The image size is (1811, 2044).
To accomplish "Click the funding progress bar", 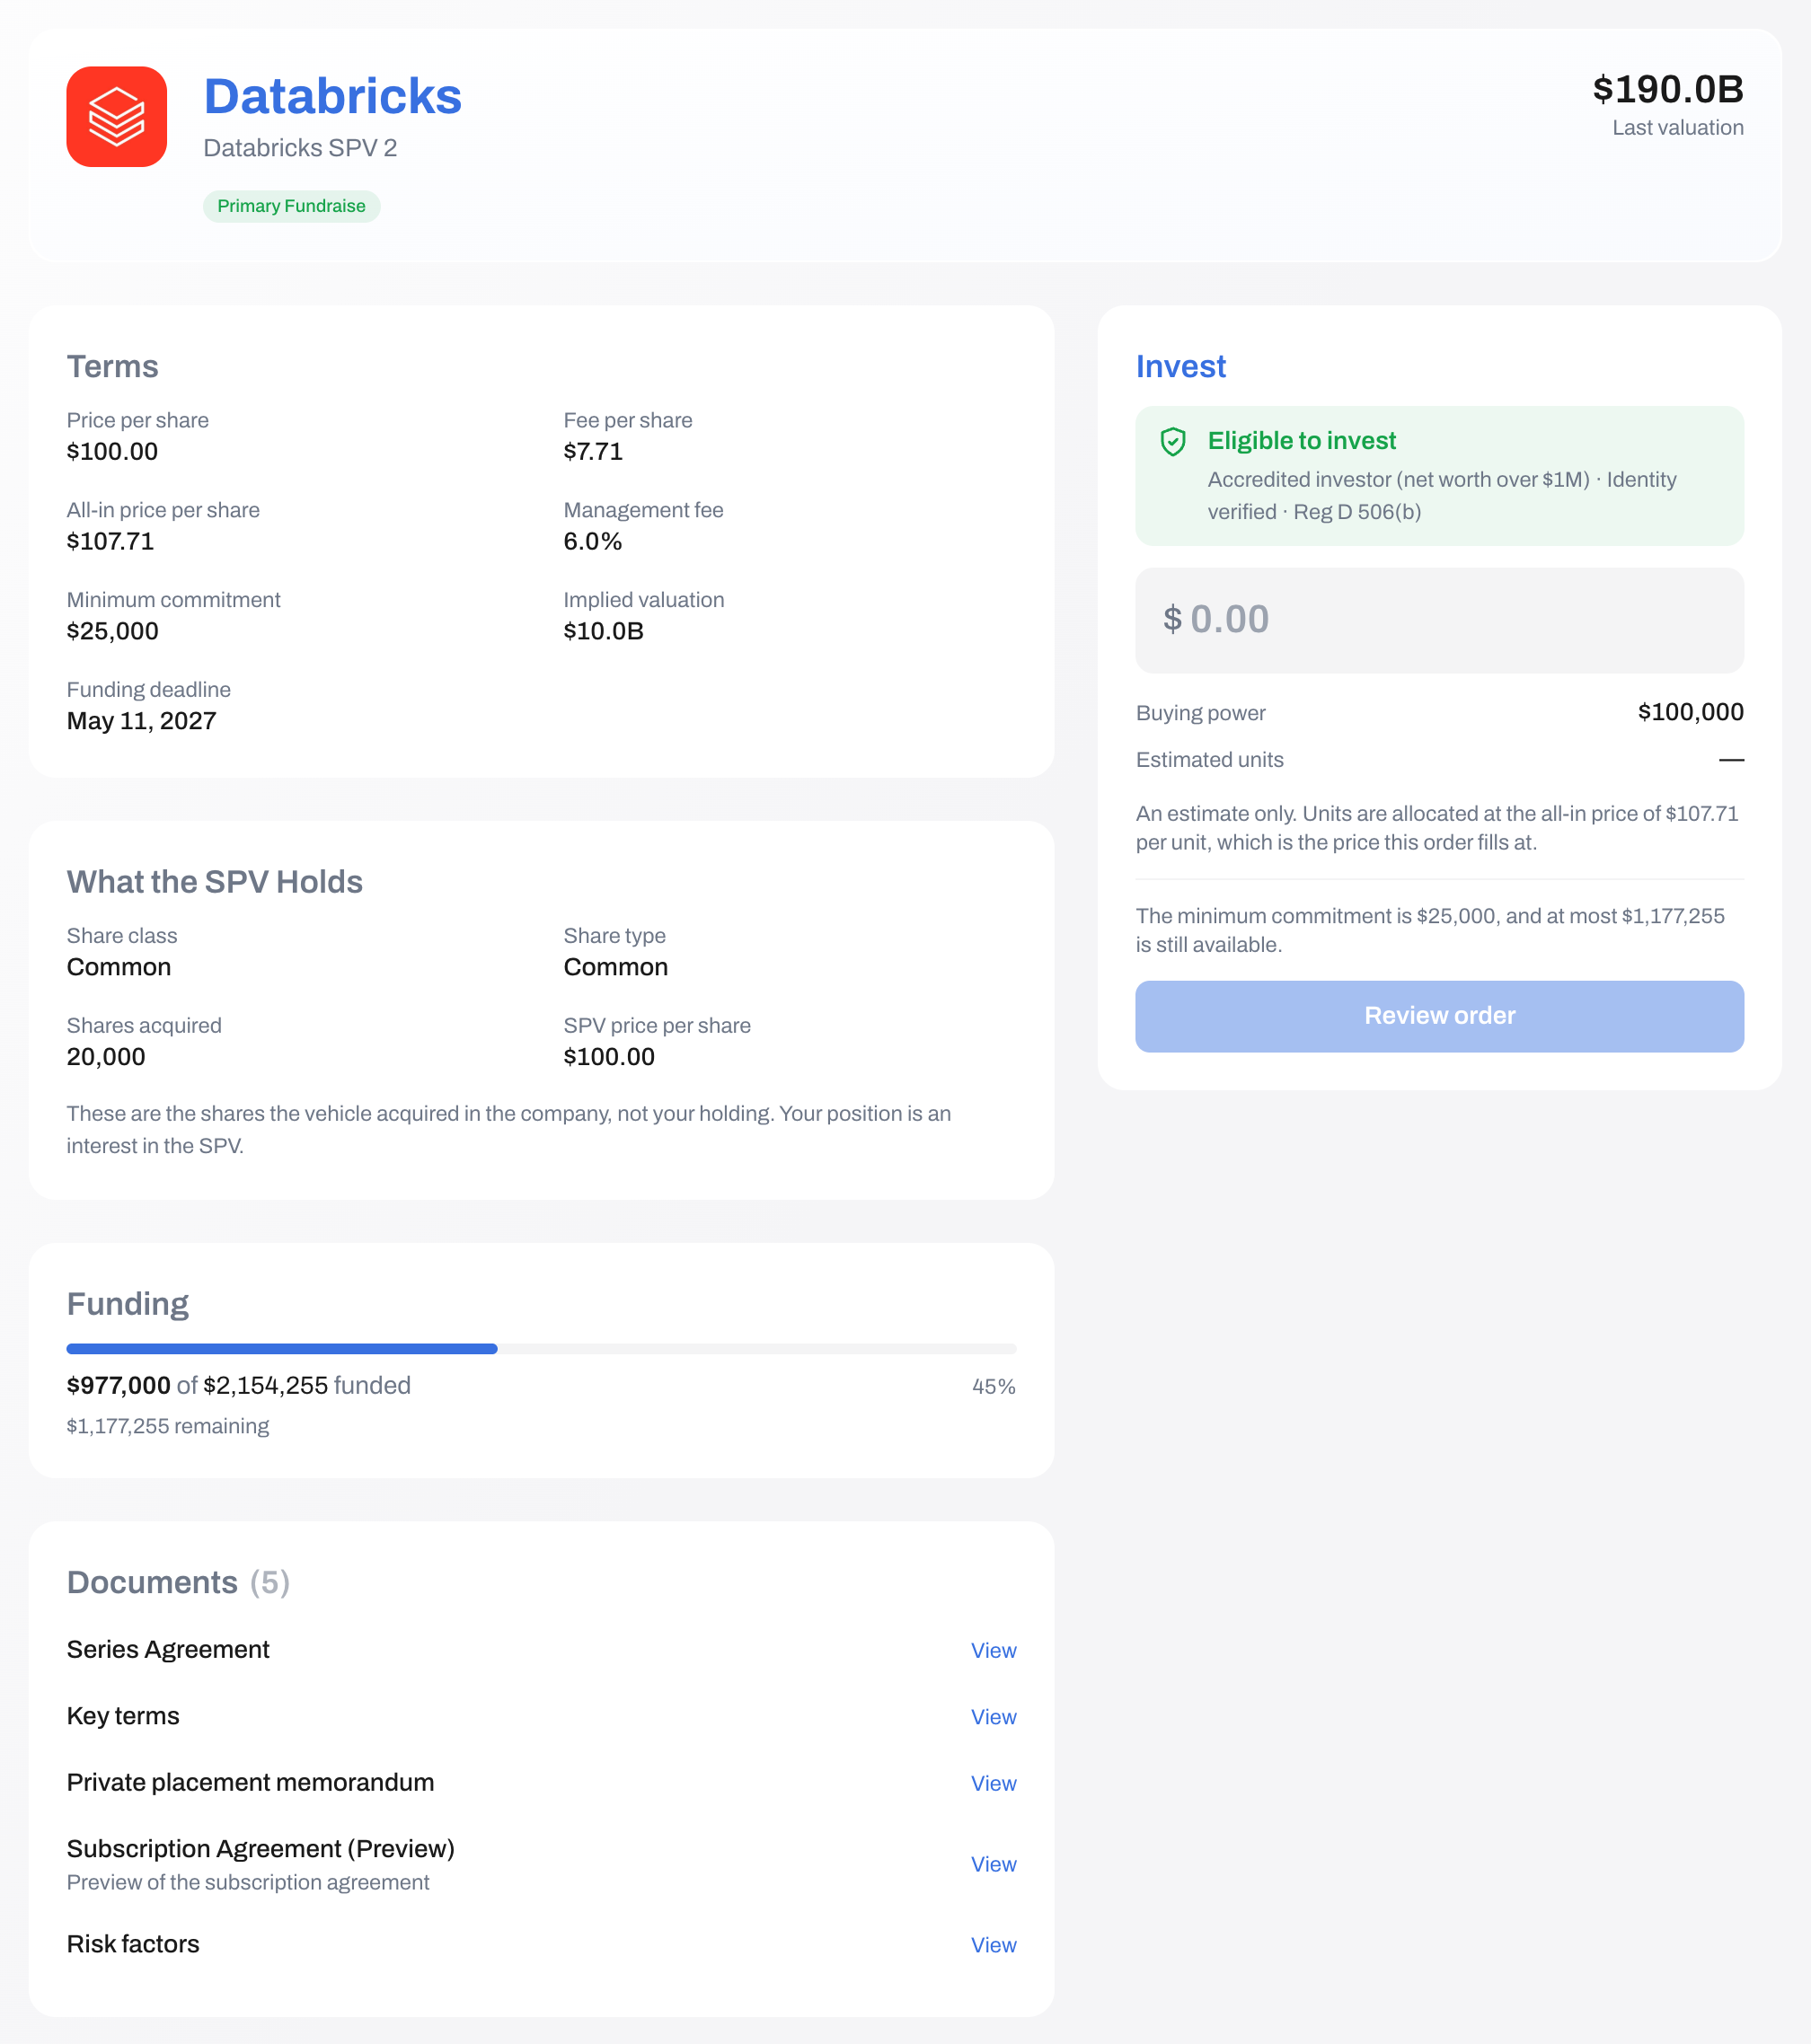I will click(x=541, y=1349).
